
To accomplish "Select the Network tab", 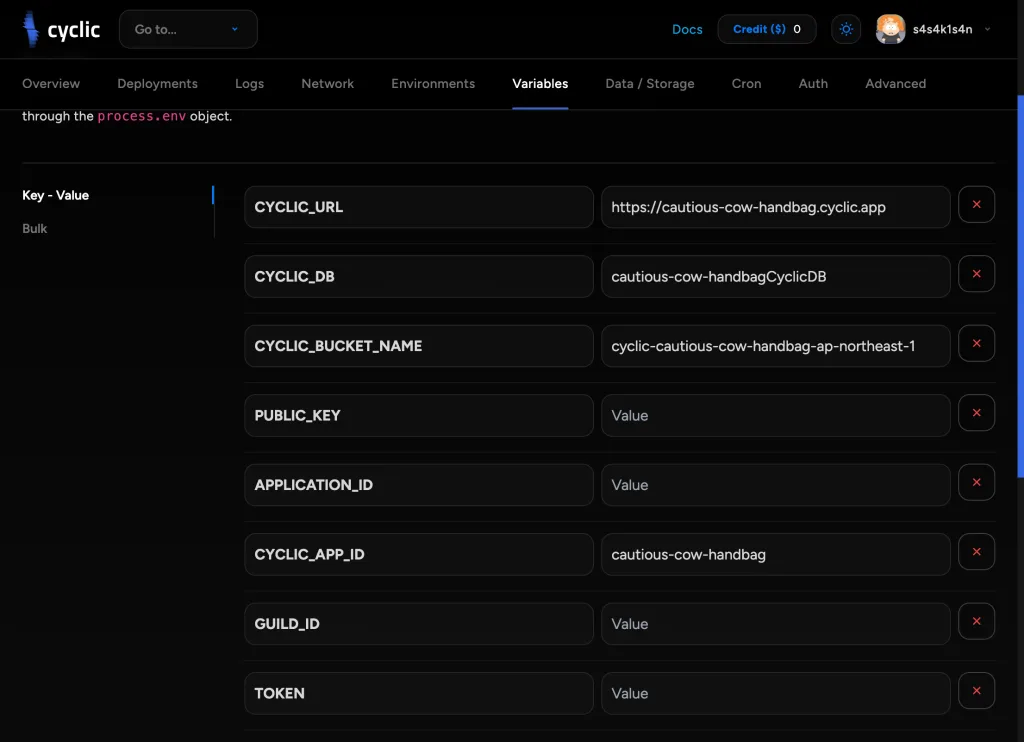I will [327, 84].
